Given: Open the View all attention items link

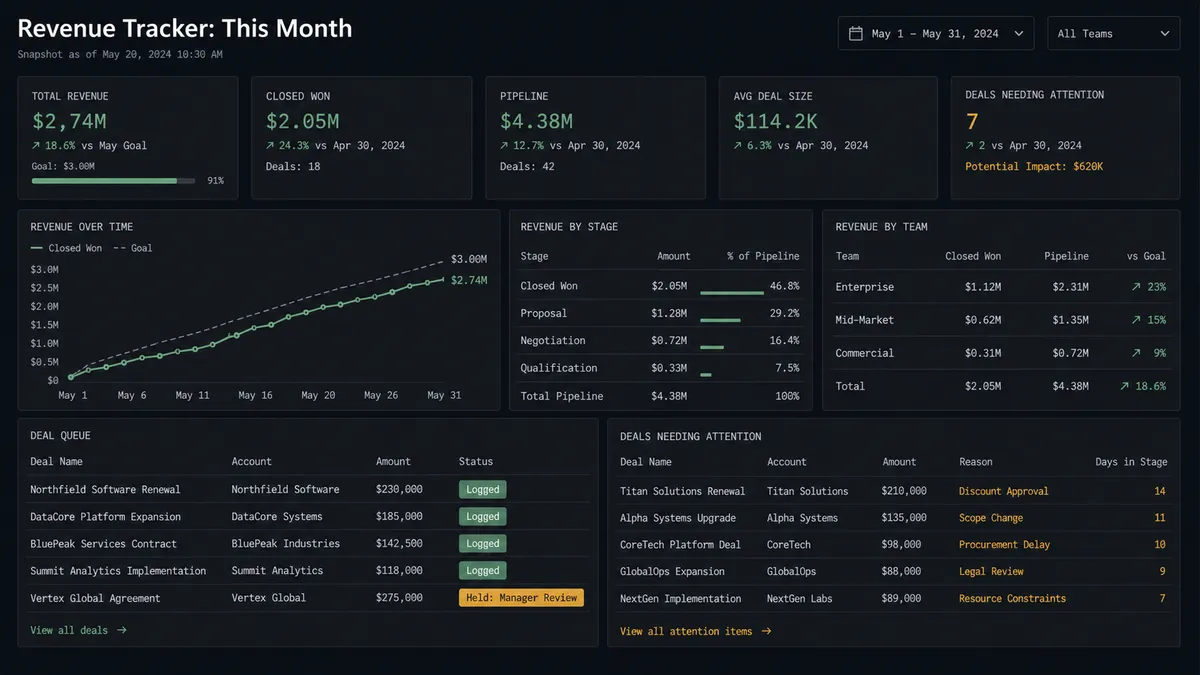Looking at the screenshot, I should (696, 631).
